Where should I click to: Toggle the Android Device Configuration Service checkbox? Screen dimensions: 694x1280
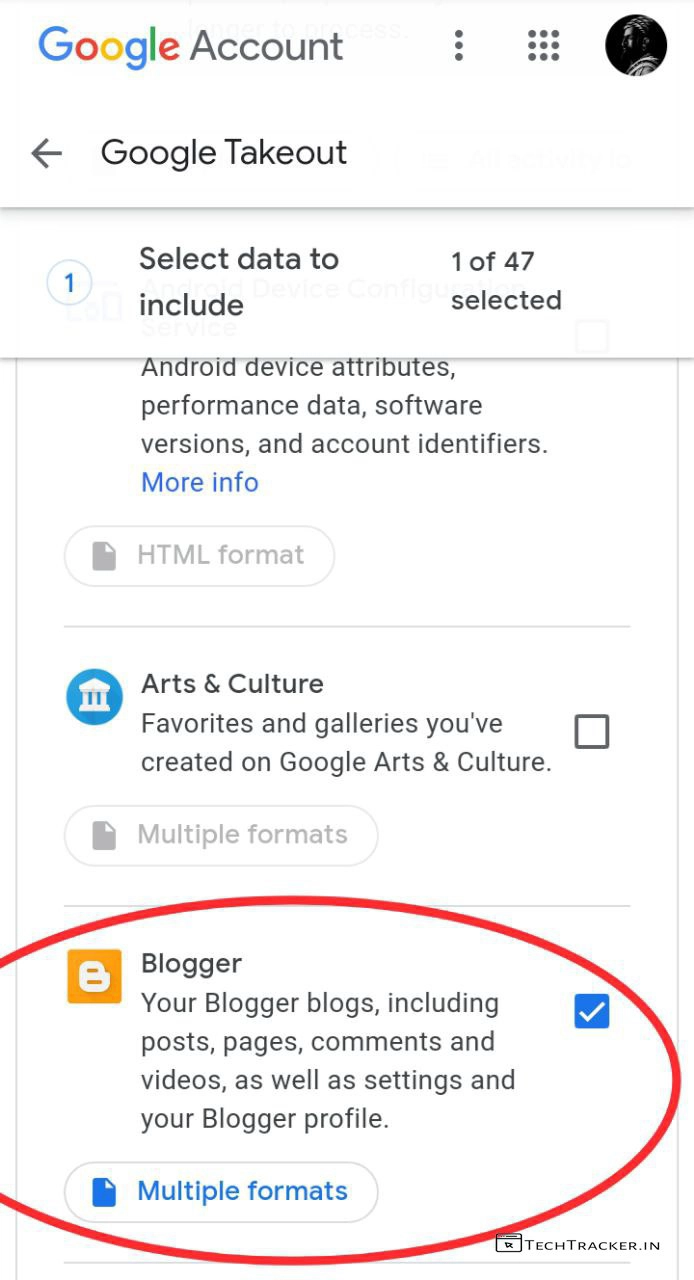(591, 336)
